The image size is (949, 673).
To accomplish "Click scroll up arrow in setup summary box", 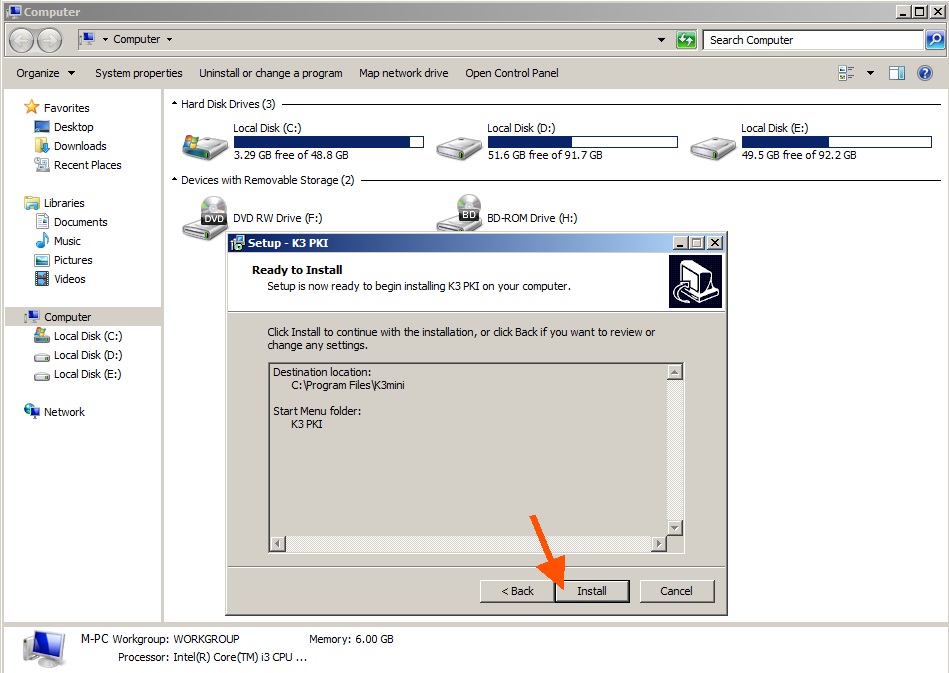I will click(675, 372).
